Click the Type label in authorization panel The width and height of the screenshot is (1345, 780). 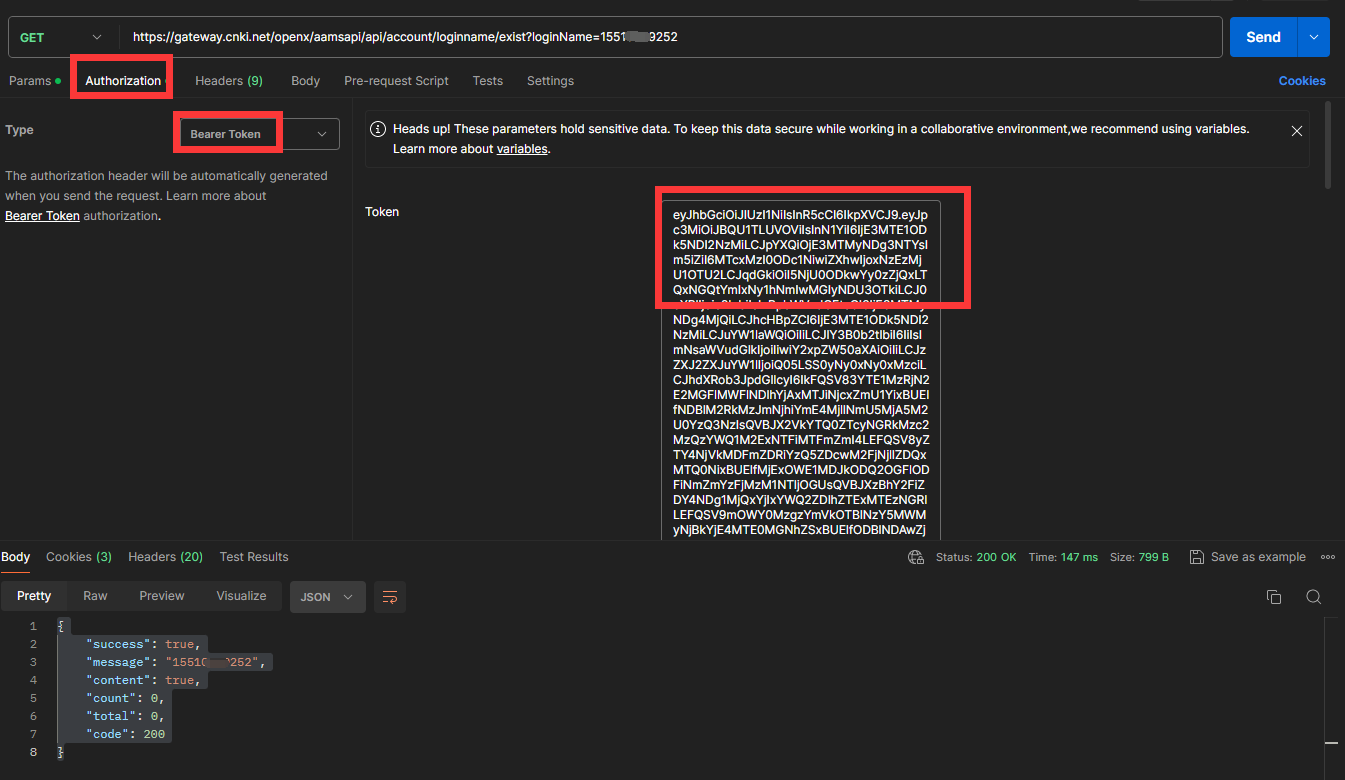coord(19,130)
